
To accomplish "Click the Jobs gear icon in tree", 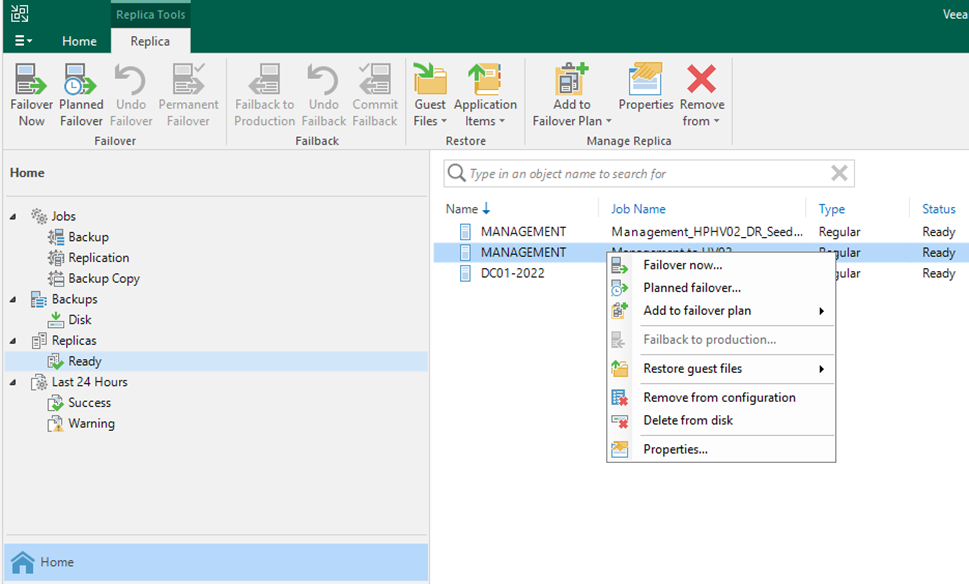I will tap(39, 216).
